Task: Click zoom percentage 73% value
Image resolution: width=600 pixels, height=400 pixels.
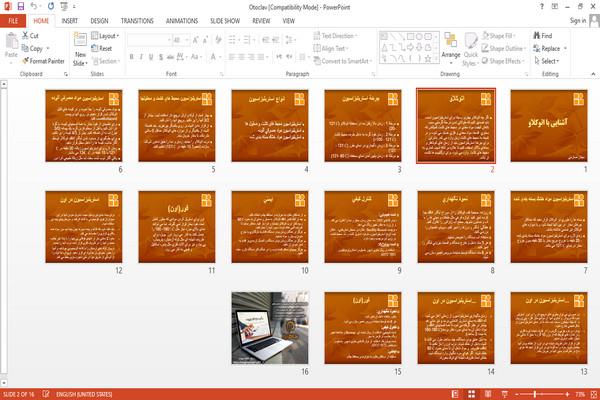Action: 580,394
